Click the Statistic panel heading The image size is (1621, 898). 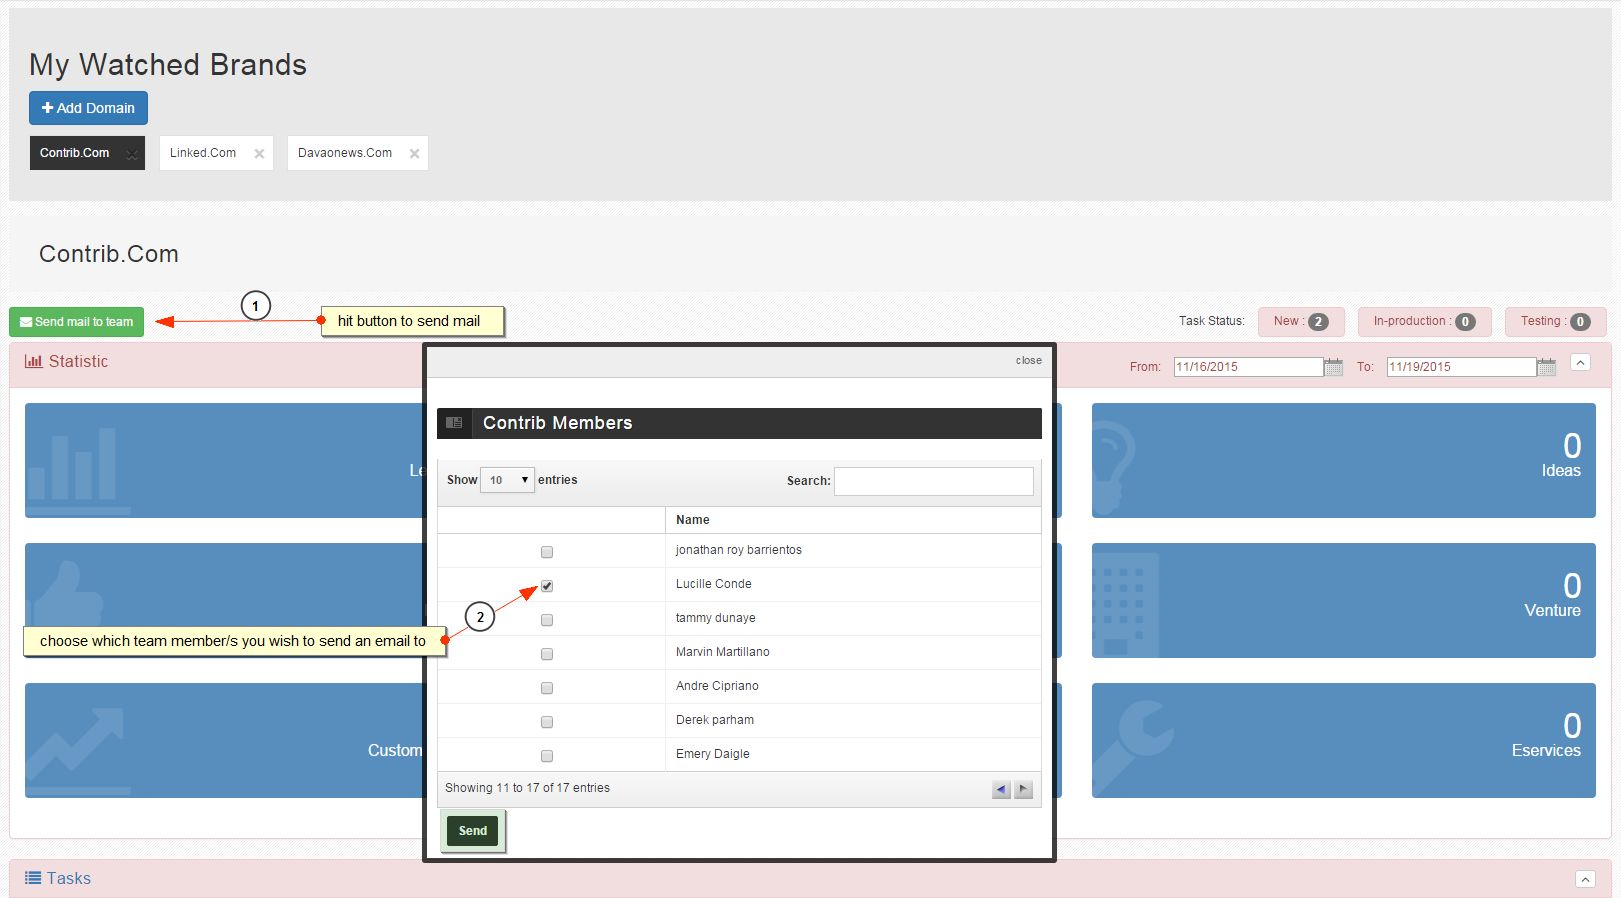(66, 361)
